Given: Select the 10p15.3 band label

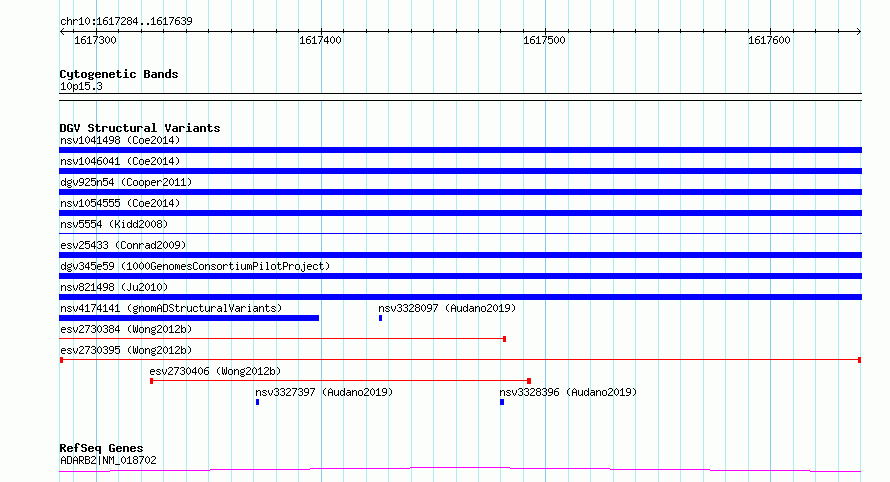Looking at the screenshot, I should click(x=81, y=86).
